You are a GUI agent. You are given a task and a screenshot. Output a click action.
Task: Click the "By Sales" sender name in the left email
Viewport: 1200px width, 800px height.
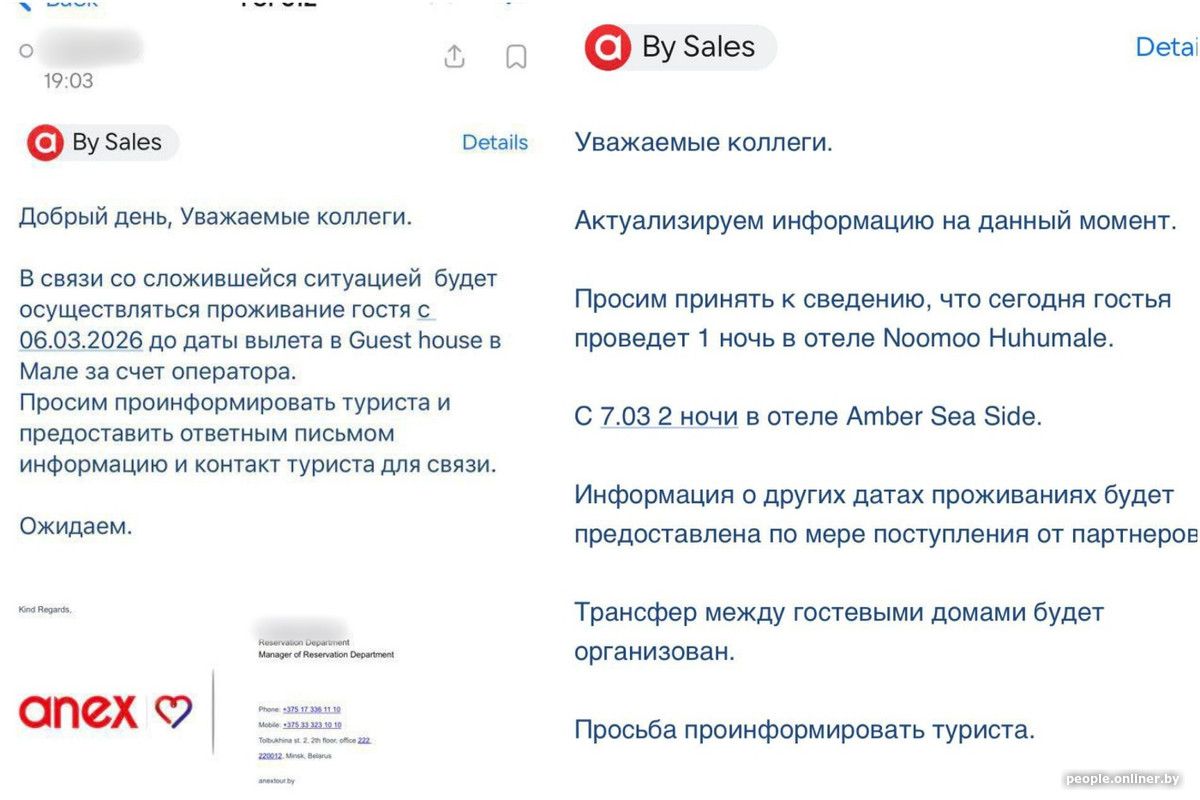point(117,143)
